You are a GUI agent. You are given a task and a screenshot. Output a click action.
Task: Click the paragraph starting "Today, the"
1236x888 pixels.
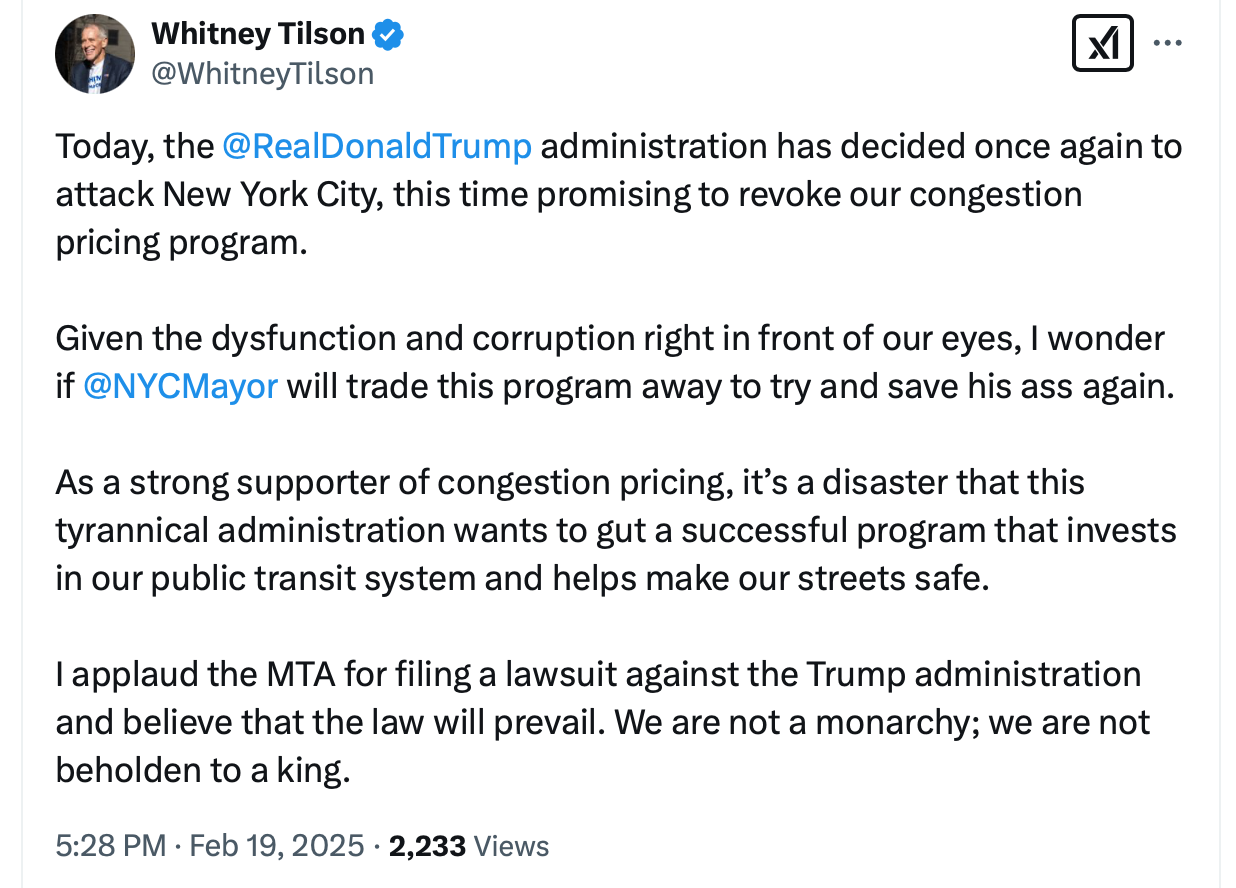tap(600, 194)
